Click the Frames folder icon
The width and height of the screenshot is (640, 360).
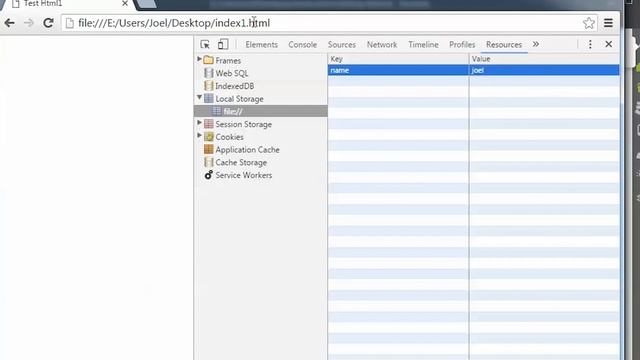(x=209, y=60)
